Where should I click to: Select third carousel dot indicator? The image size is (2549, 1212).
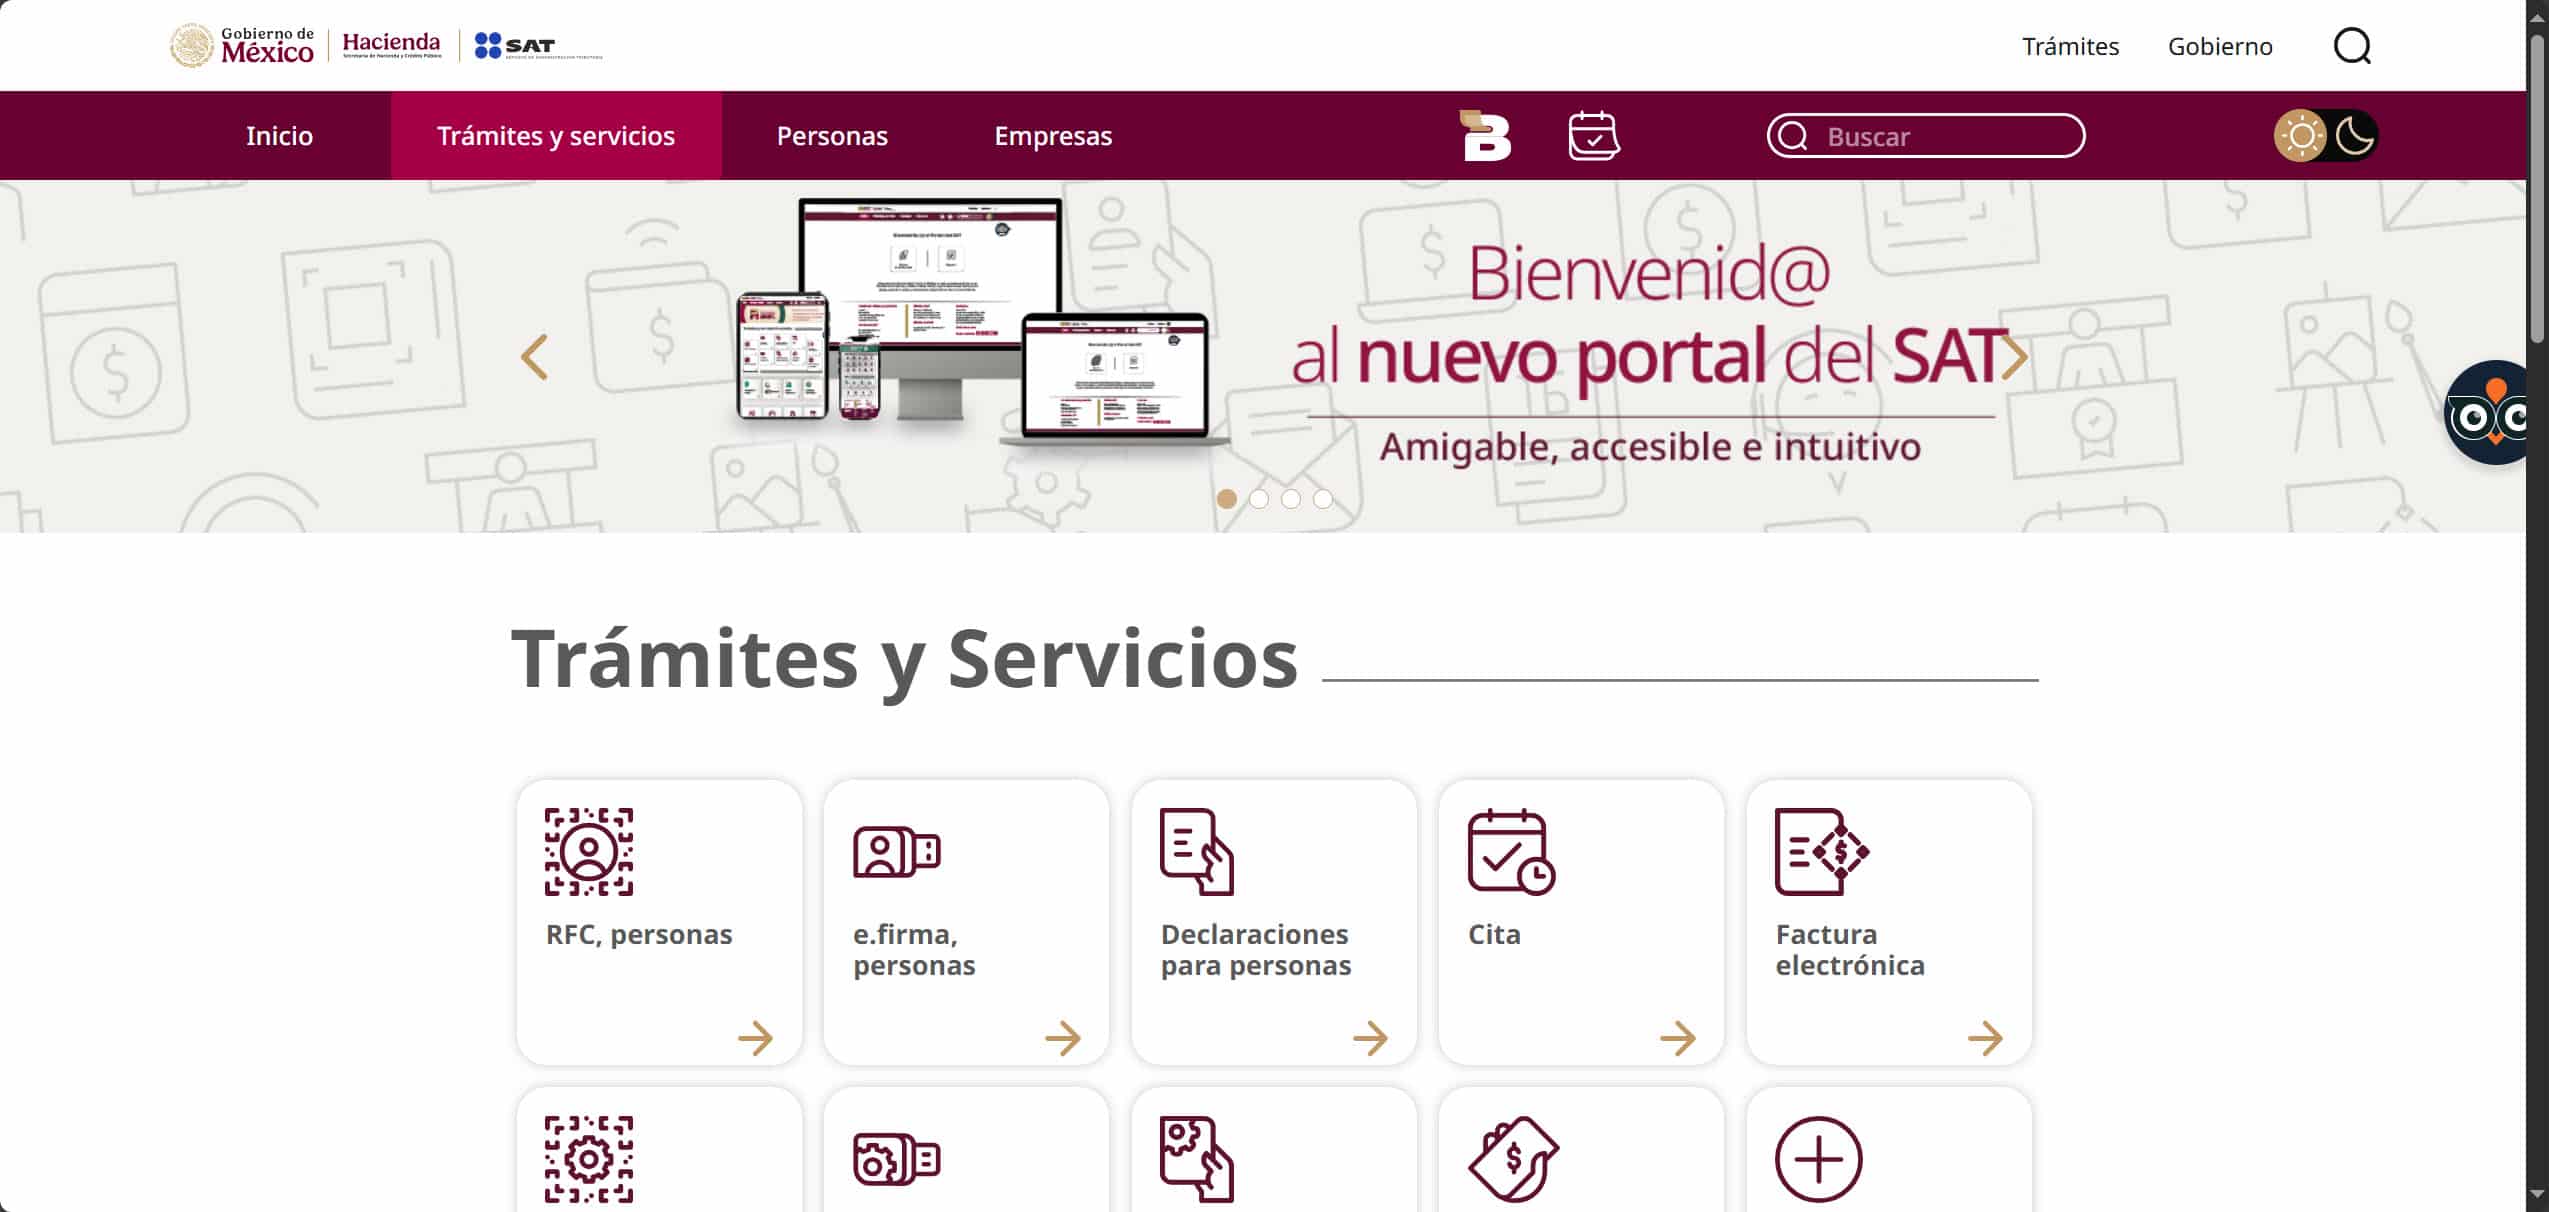click(x=1291, y=498)
